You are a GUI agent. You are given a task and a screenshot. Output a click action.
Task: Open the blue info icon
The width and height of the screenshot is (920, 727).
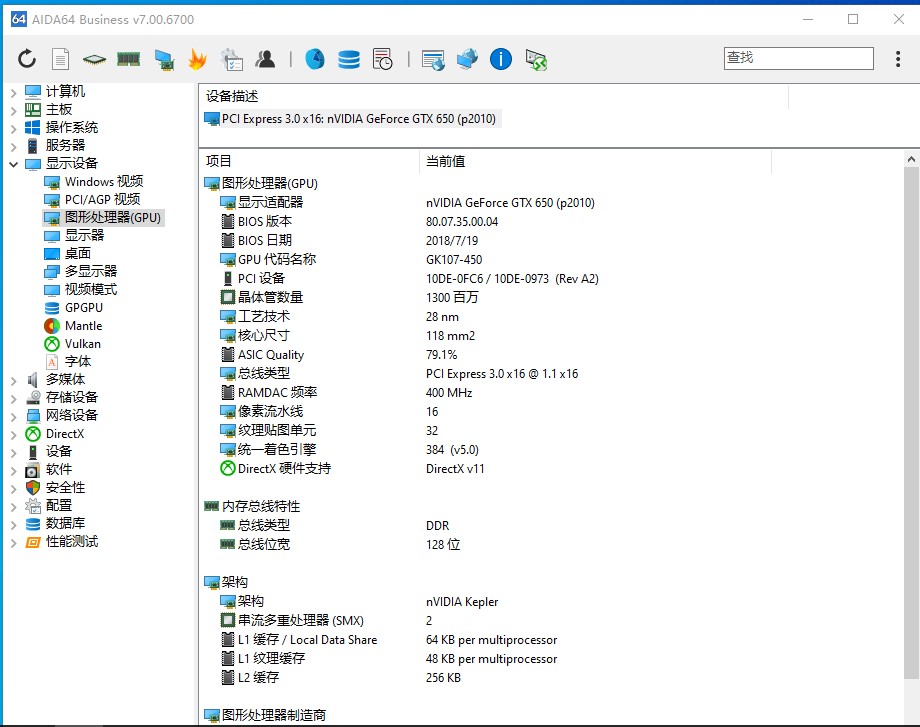[500, 59]
